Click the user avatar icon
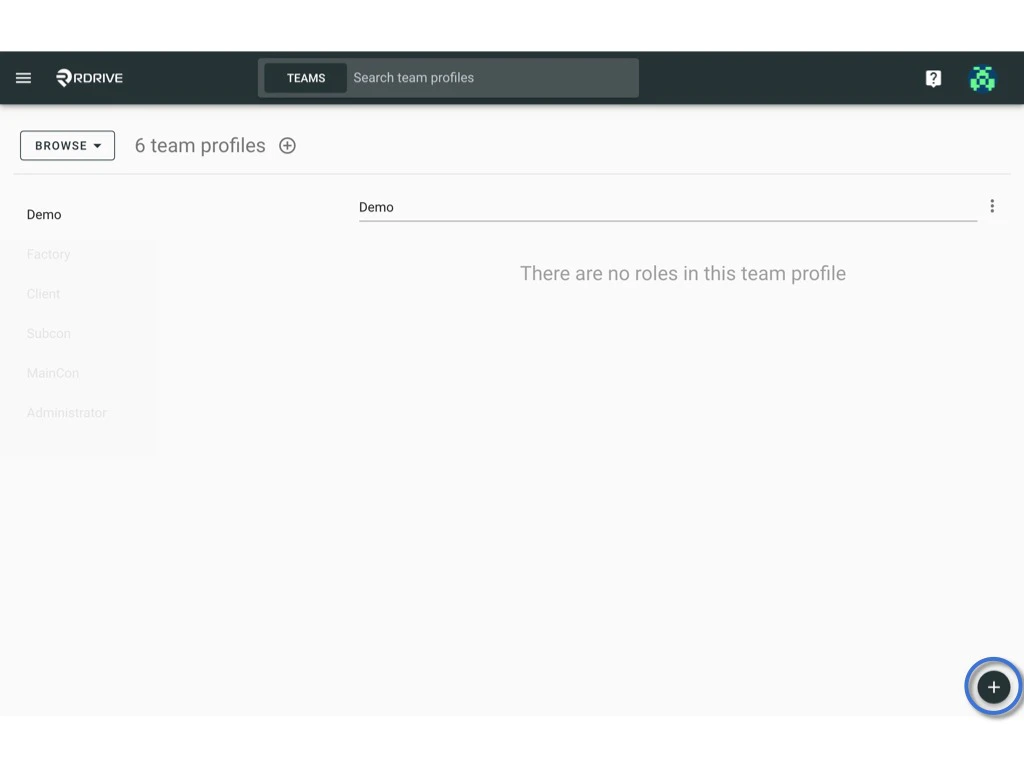Viewport: 1024px width, 768px height. coord(982,78)
